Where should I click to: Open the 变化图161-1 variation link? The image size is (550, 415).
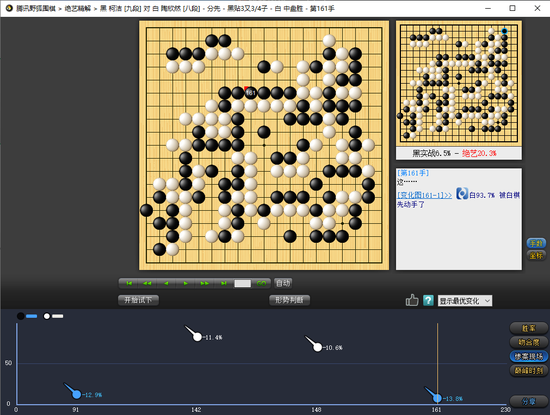coord(424,195)
